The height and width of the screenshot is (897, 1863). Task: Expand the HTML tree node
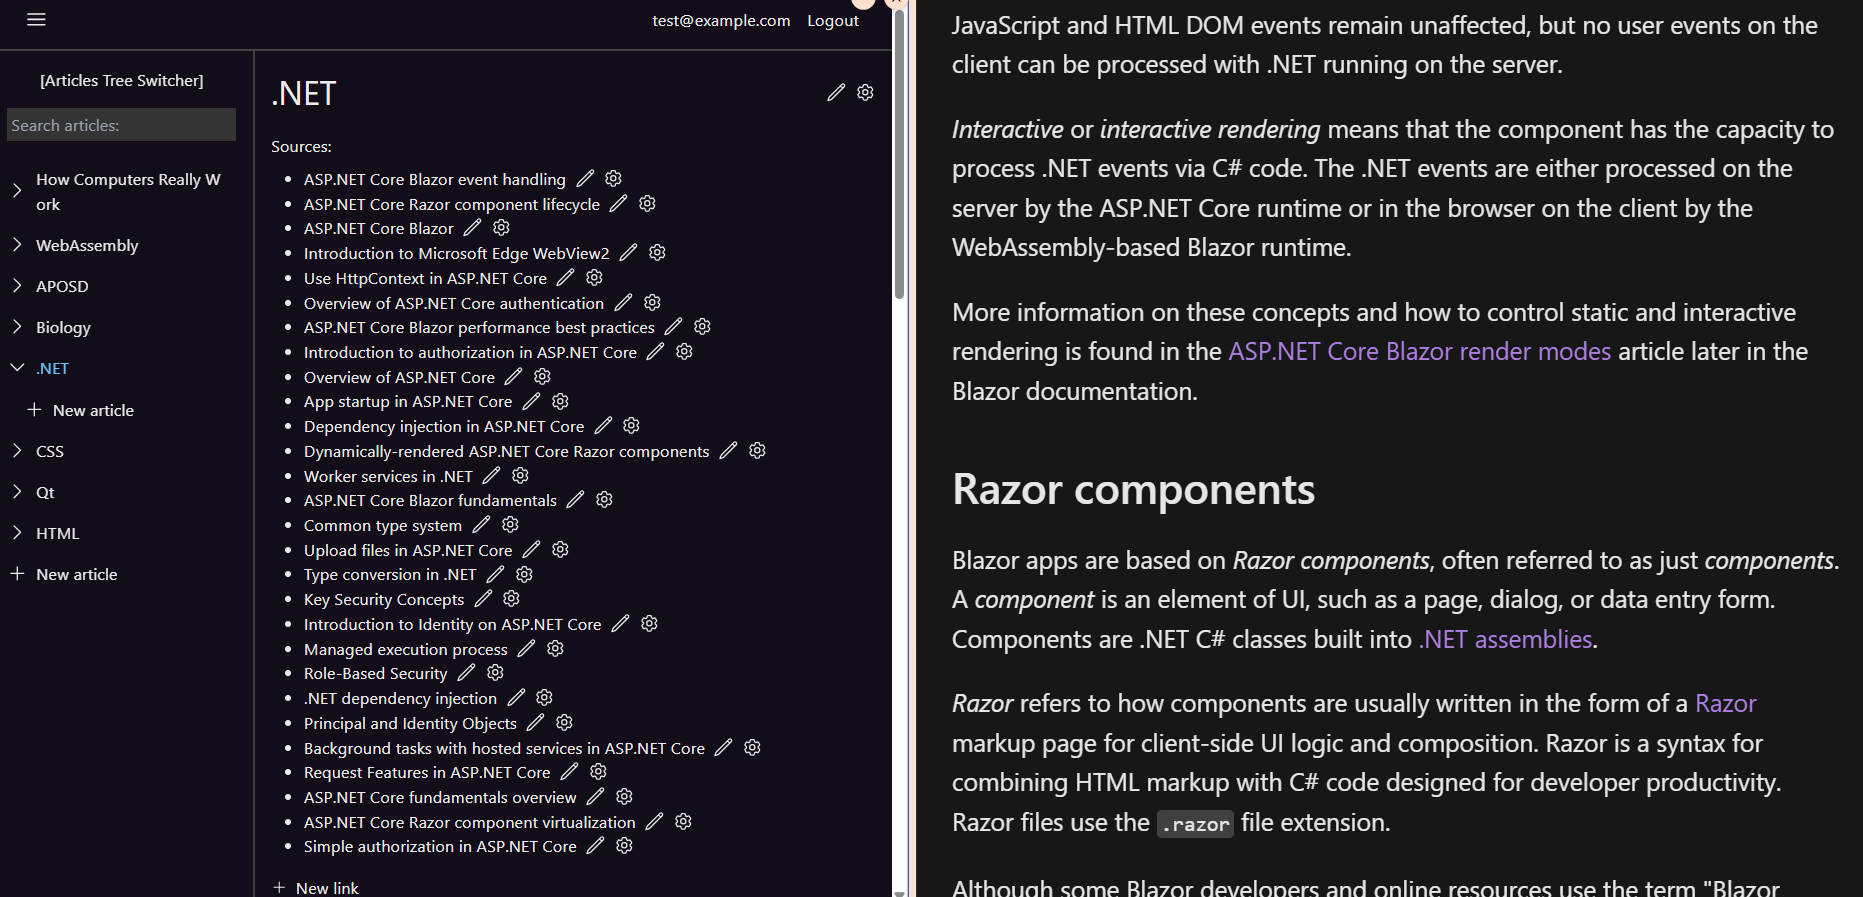[x=17, y=533]
